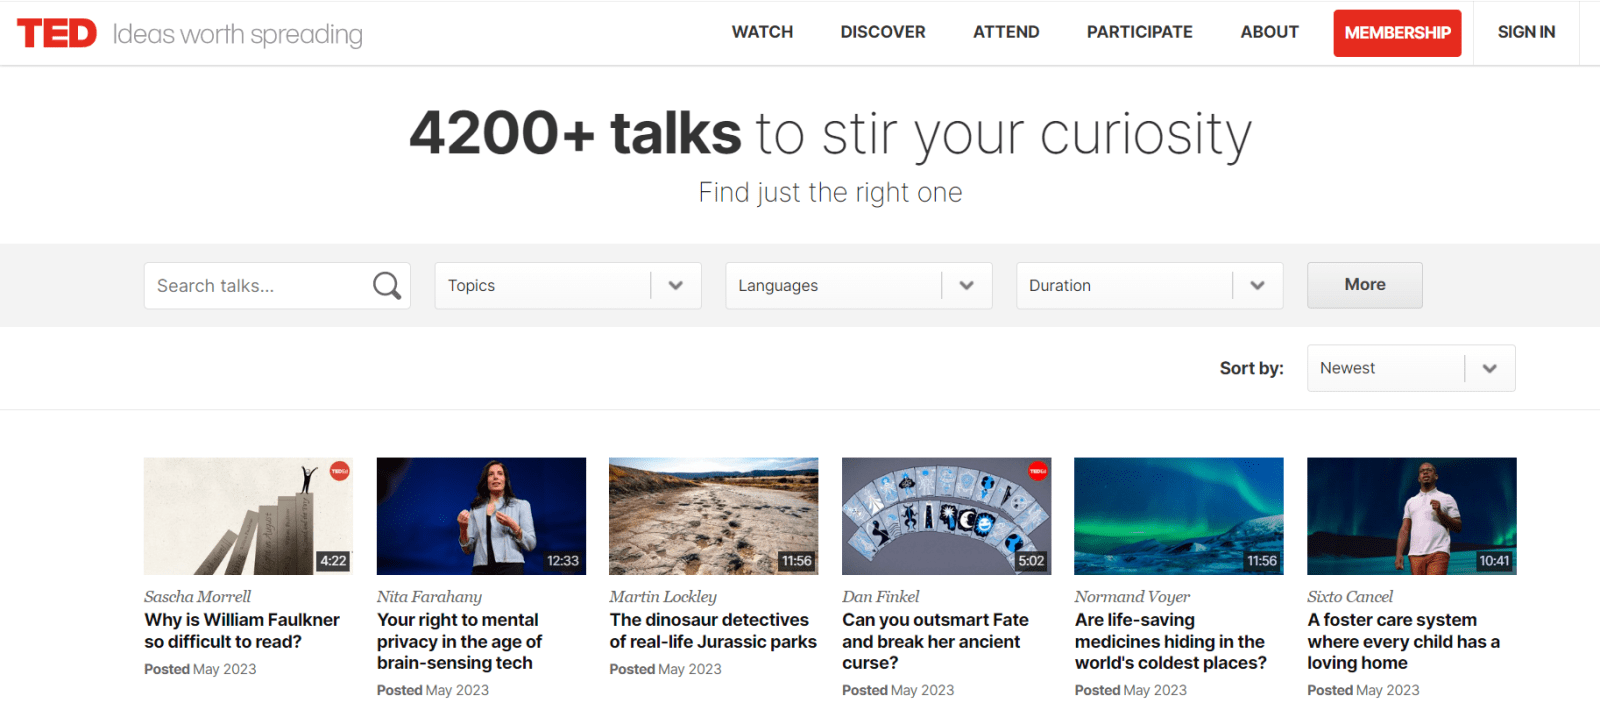Screen dimensions: 1600x710
Task: Click the red MEMBERSHIP button
Action: coord(1397,33)
